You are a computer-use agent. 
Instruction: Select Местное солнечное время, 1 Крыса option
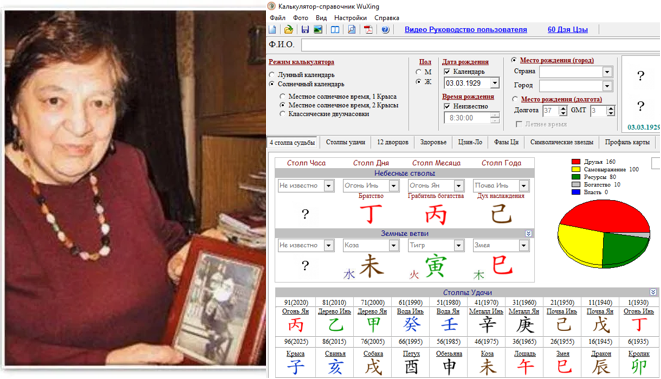[282, 97]
